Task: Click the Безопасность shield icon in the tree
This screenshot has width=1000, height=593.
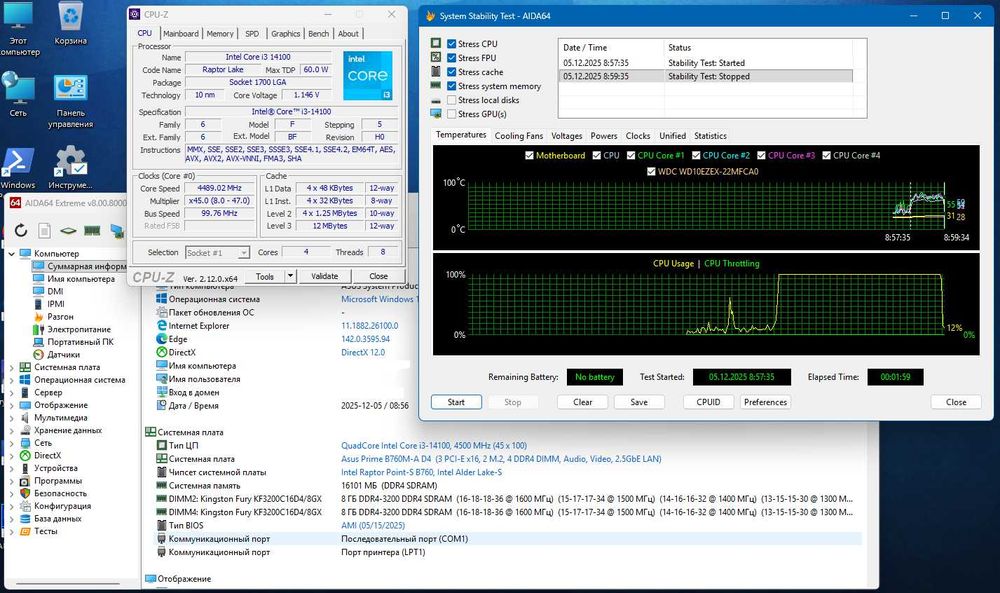Action: (x=25, y=493)
